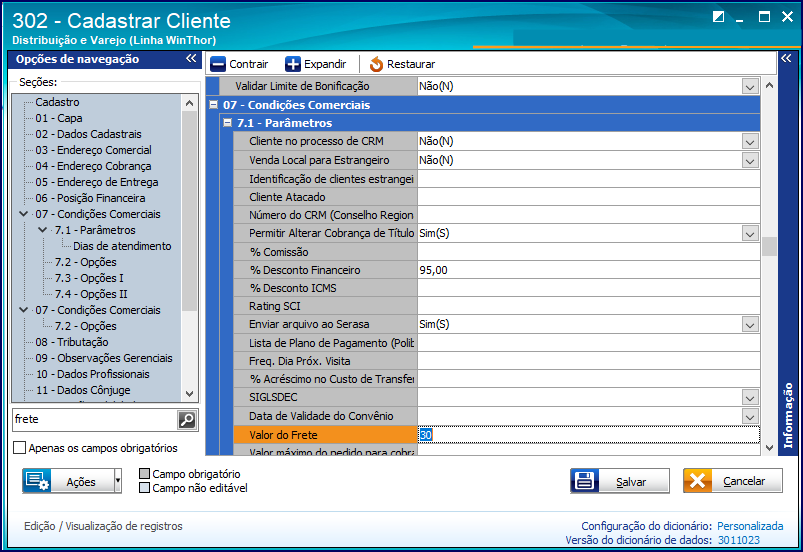
Task: Go to 05 - Endereço de Entrega section
Action: click(97, 182)
